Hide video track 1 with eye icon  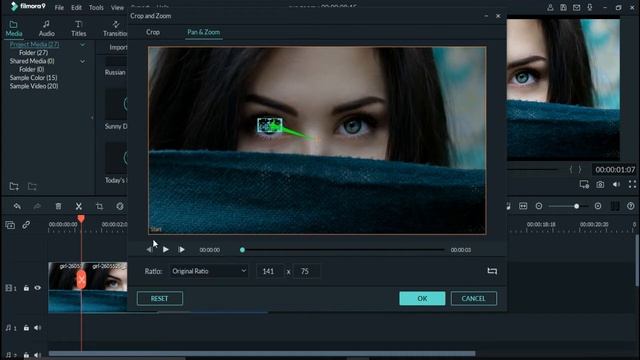pos(38,288)
